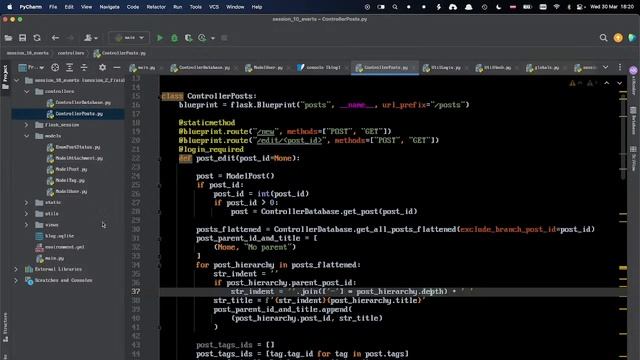The image size is (640, 360).
Task: Click Select Opened File target icon
Action: point(55,67)
